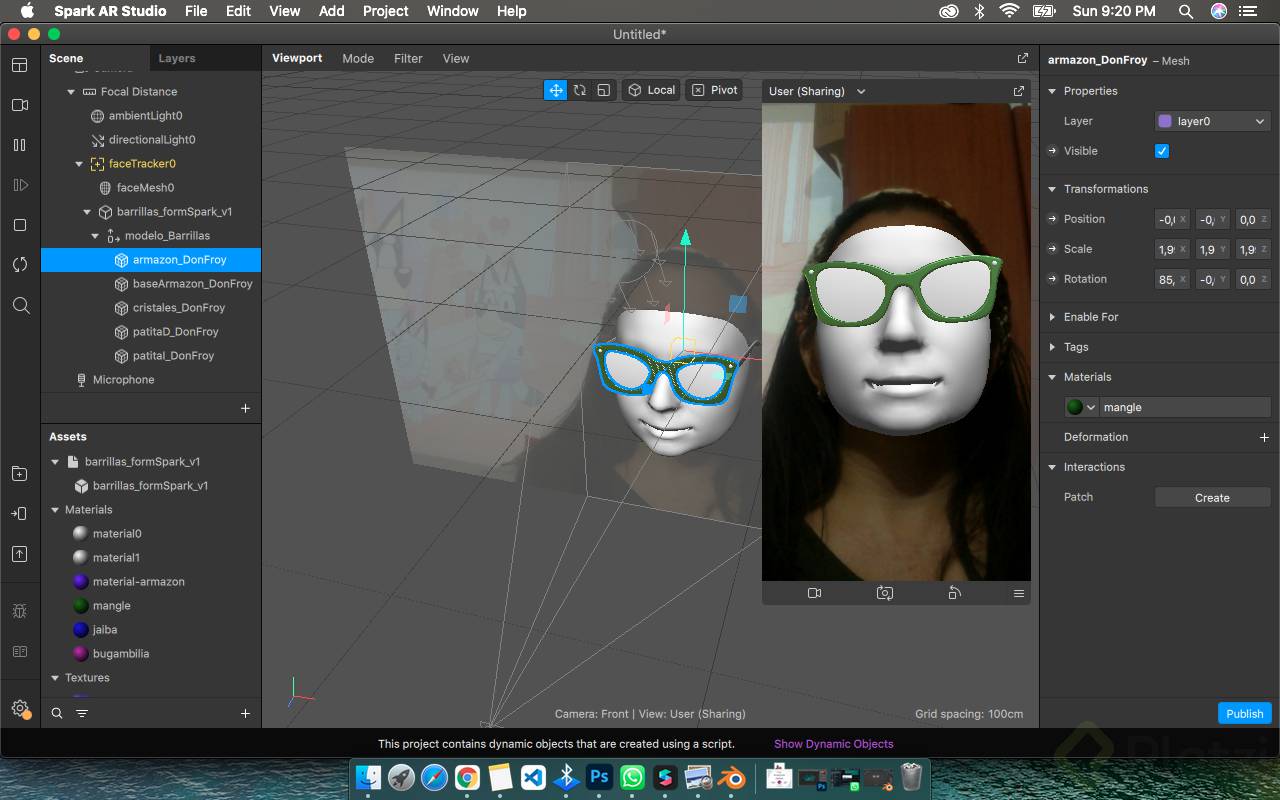Open the bug debug icon
1280x800 pixels.
pos(20,611)
